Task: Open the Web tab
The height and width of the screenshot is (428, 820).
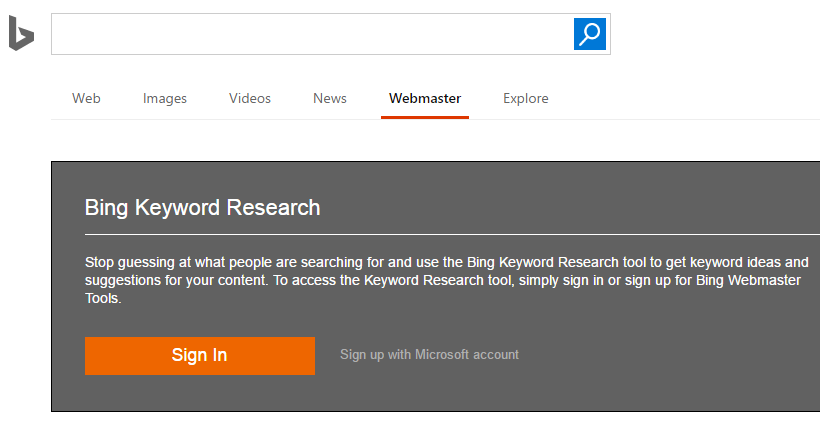Action: (x=86, y=98)
